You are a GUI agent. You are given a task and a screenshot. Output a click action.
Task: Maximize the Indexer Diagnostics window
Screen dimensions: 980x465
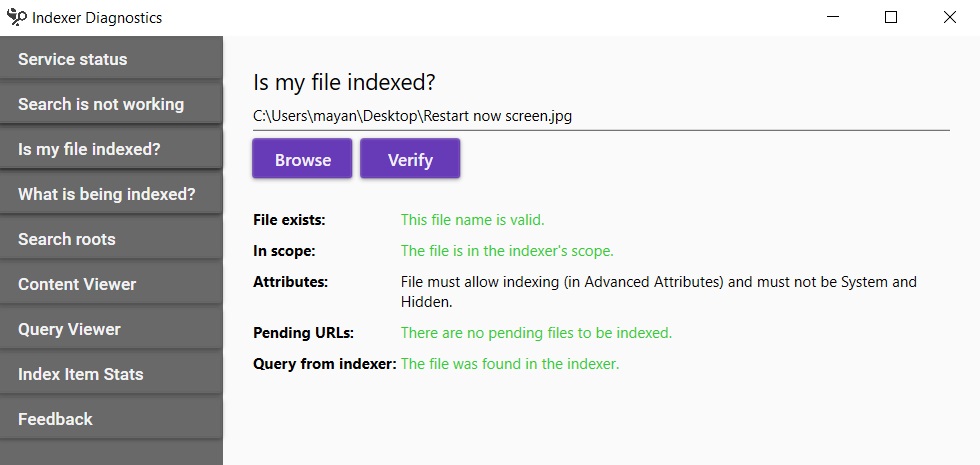pyautogui.click(x=891, y=18)
